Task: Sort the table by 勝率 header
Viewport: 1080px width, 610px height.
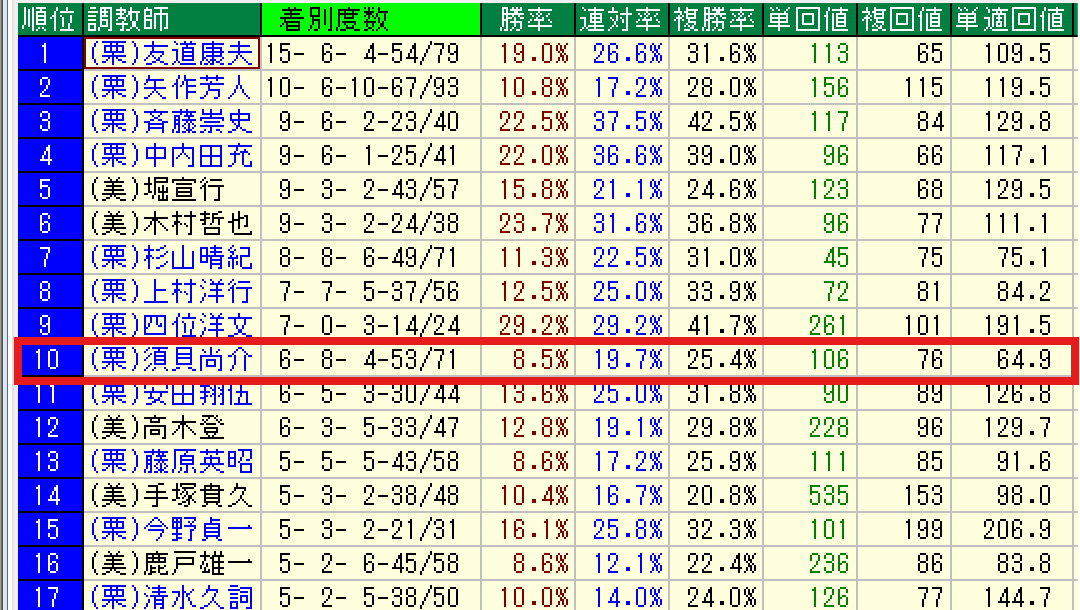Action: click(525, 19)
